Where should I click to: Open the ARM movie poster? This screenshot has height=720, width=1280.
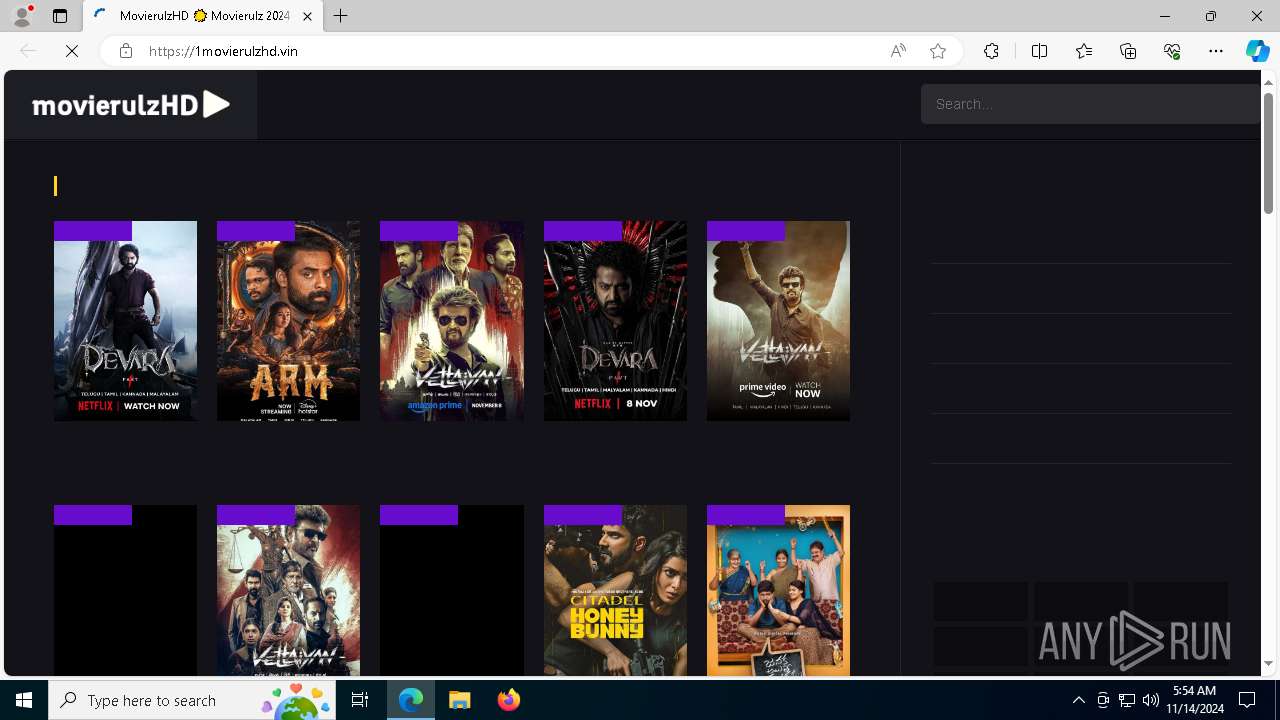288,321
